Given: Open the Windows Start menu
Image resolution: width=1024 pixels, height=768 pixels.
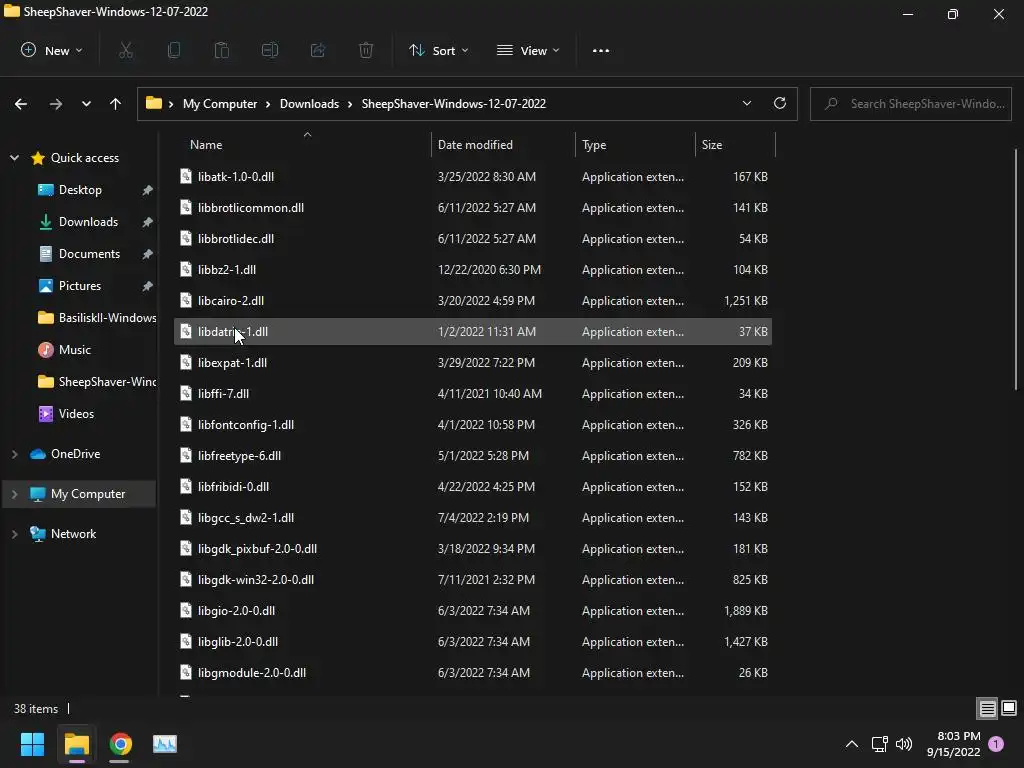Looking at the screenshot, I should [x=33, y=744].
